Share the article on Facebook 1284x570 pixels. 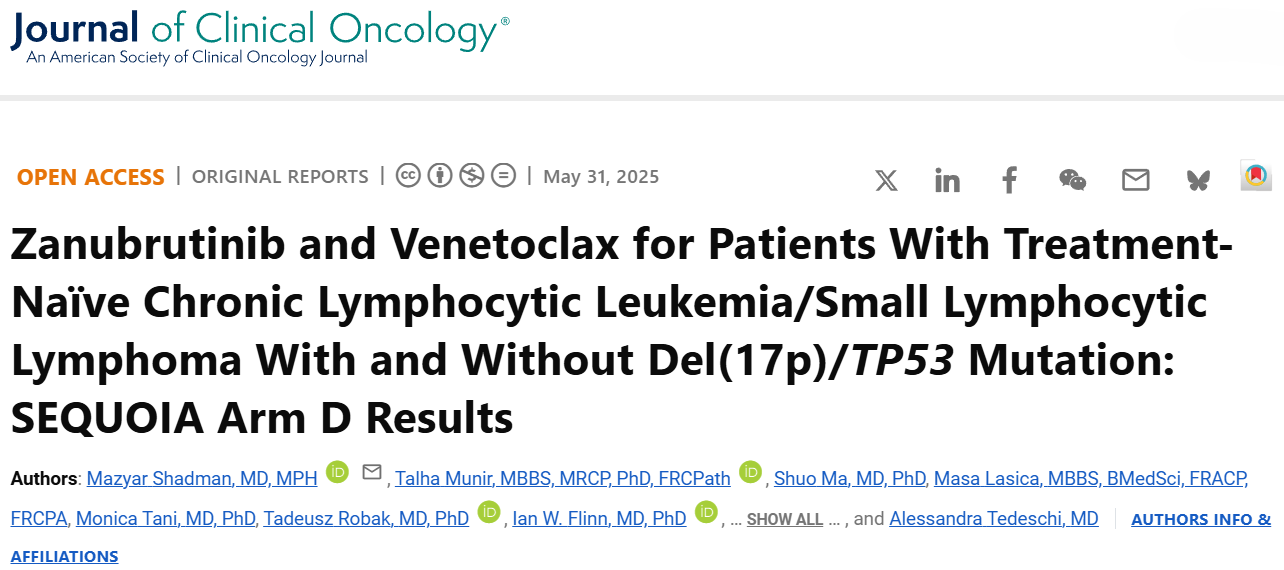(x=1010, y=180)
